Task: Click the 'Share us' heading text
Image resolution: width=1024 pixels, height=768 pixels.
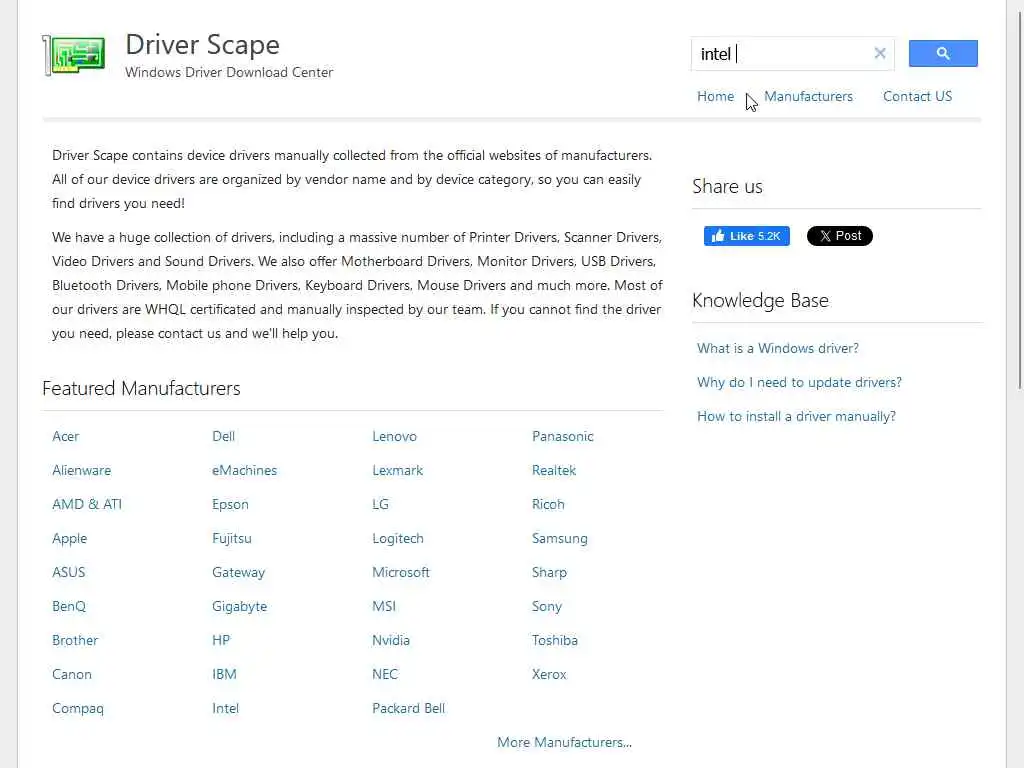Action: [x=727, y=187]
